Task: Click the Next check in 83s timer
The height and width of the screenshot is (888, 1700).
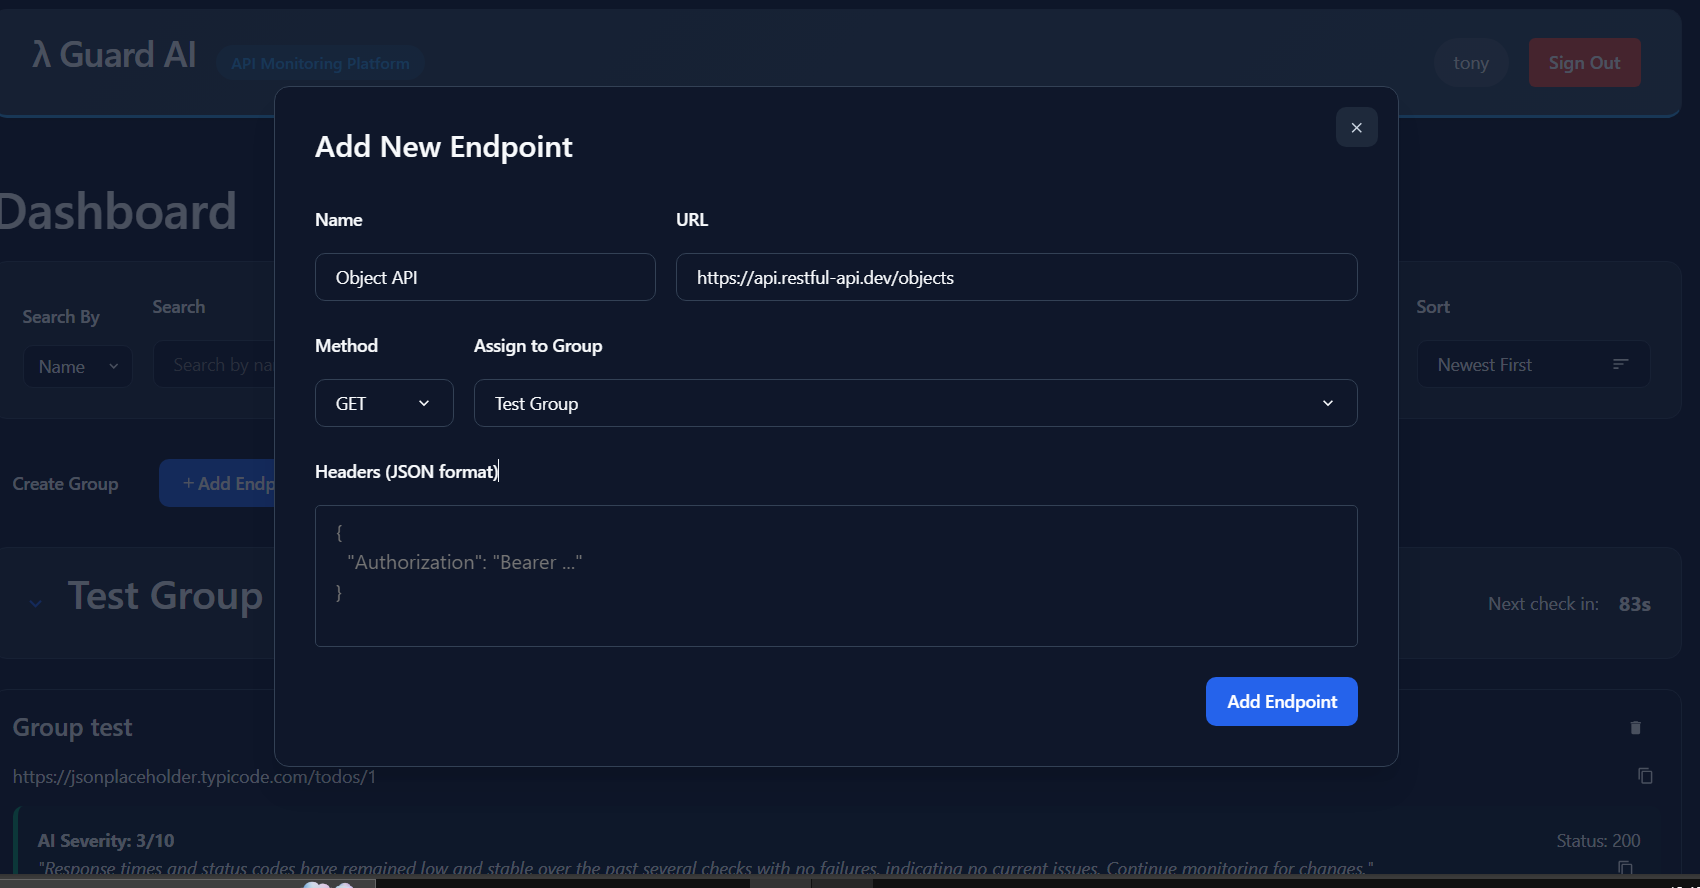Action: 1569,604
